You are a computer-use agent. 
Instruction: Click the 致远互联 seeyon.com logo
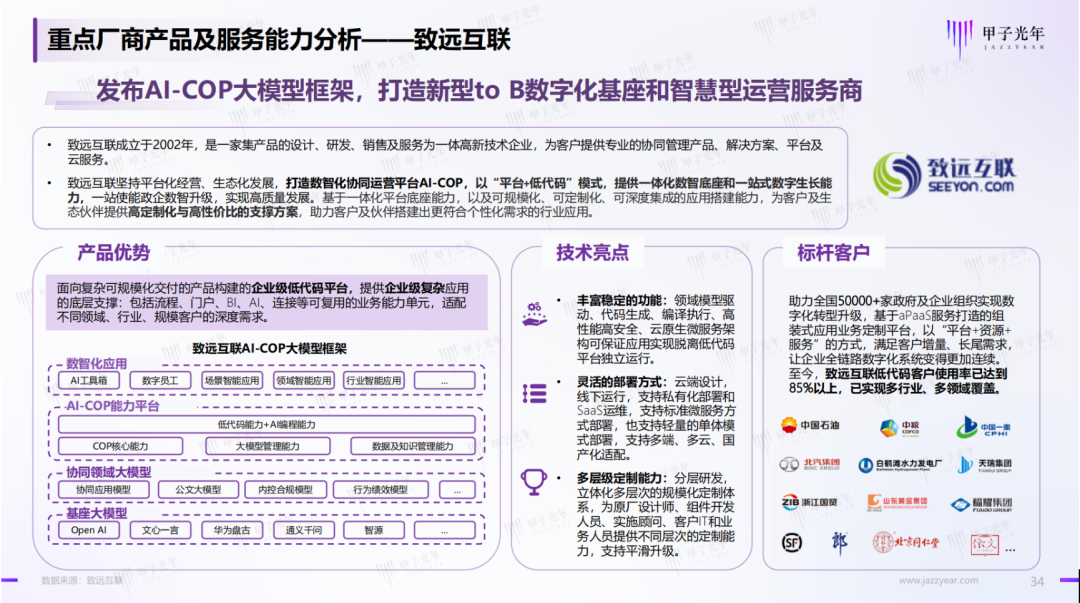944,175
